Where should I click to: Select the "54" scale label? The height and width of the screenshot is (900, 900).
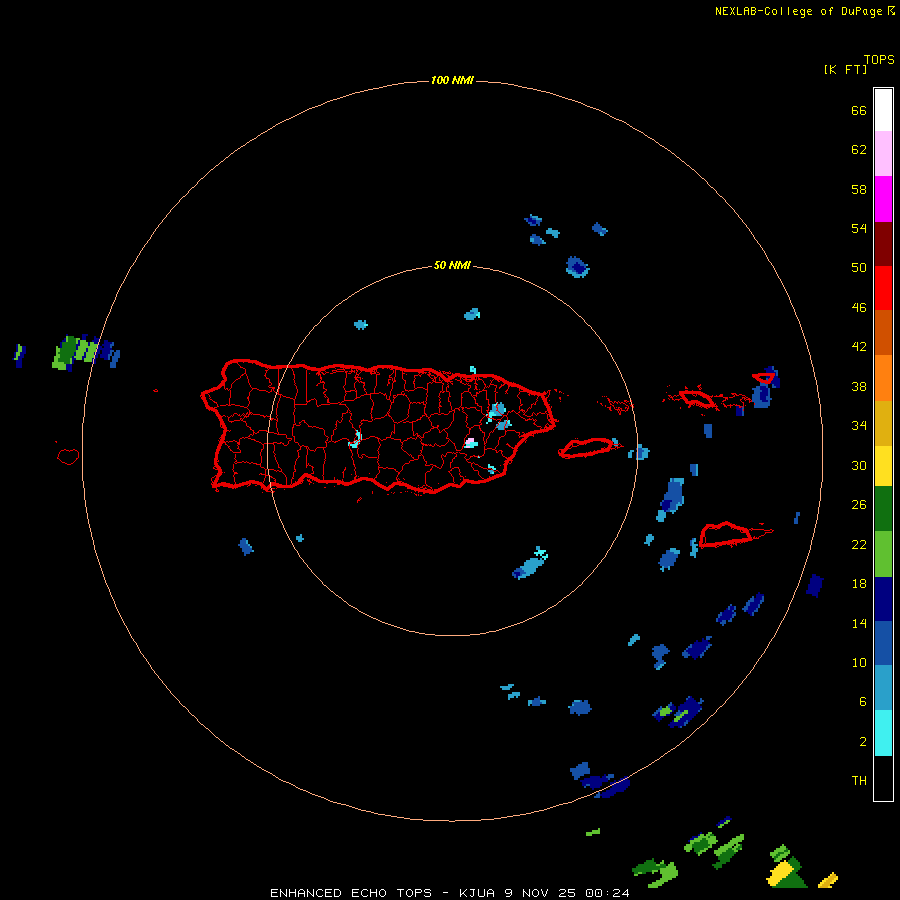click(x=859, y=228)
